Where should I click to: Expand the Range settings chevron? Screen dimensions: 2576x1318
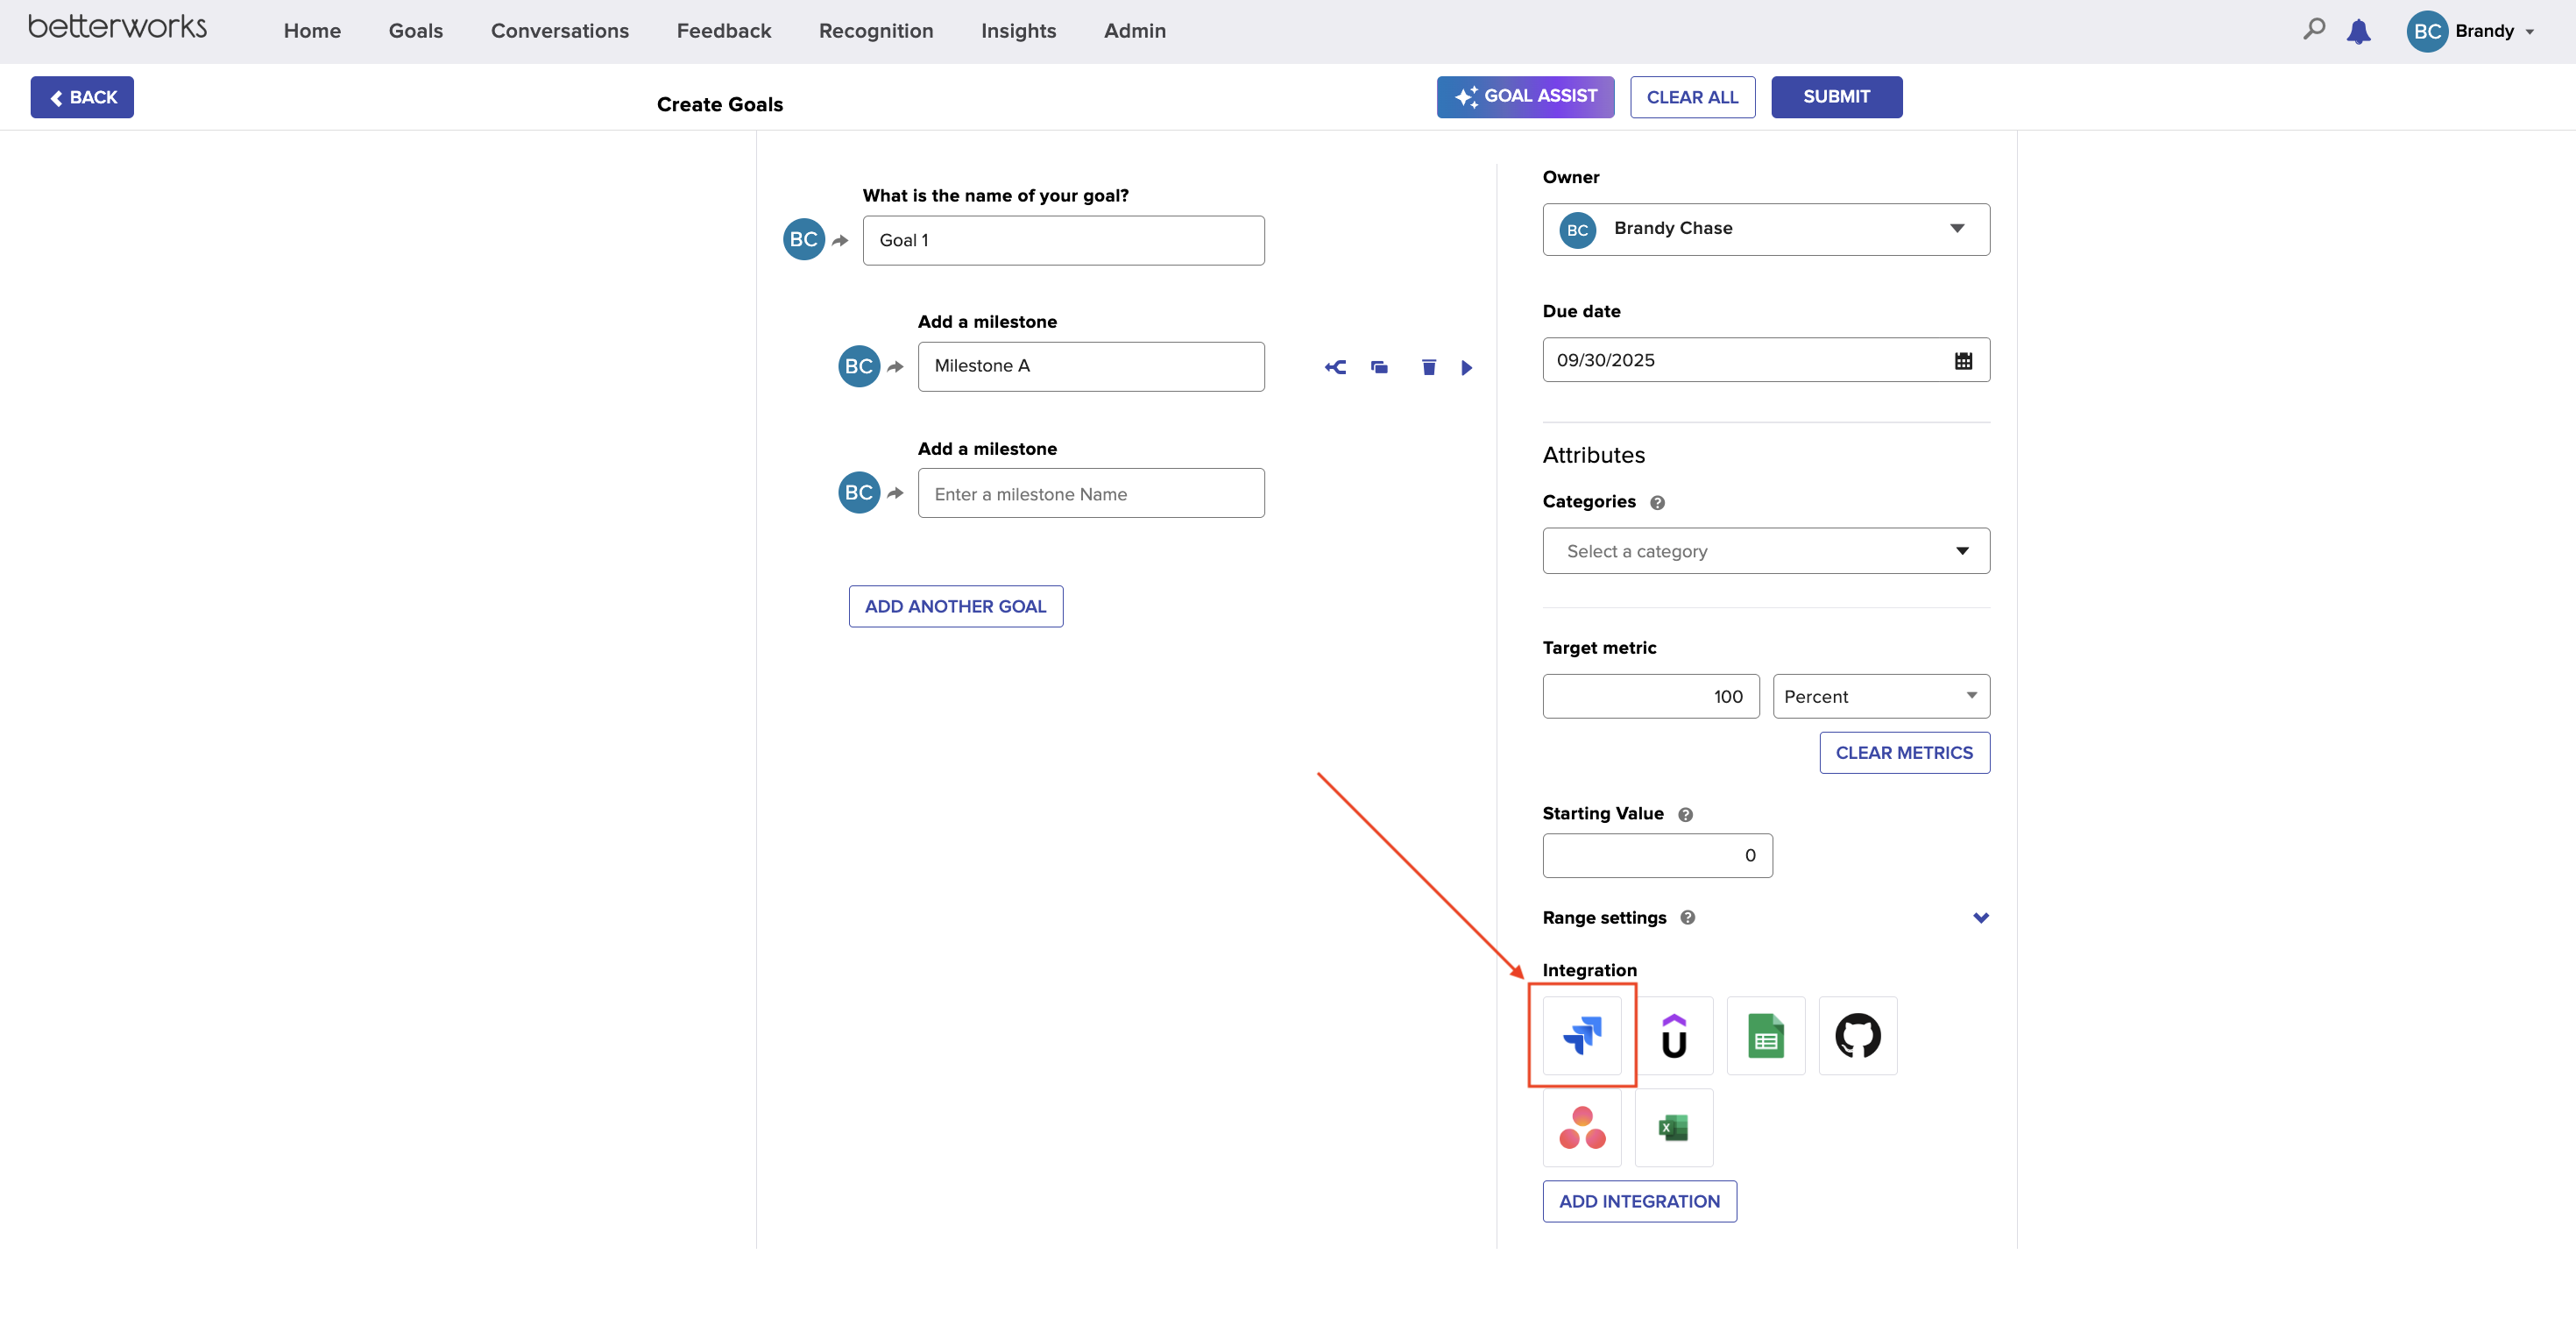click(x=1980, y=917)
